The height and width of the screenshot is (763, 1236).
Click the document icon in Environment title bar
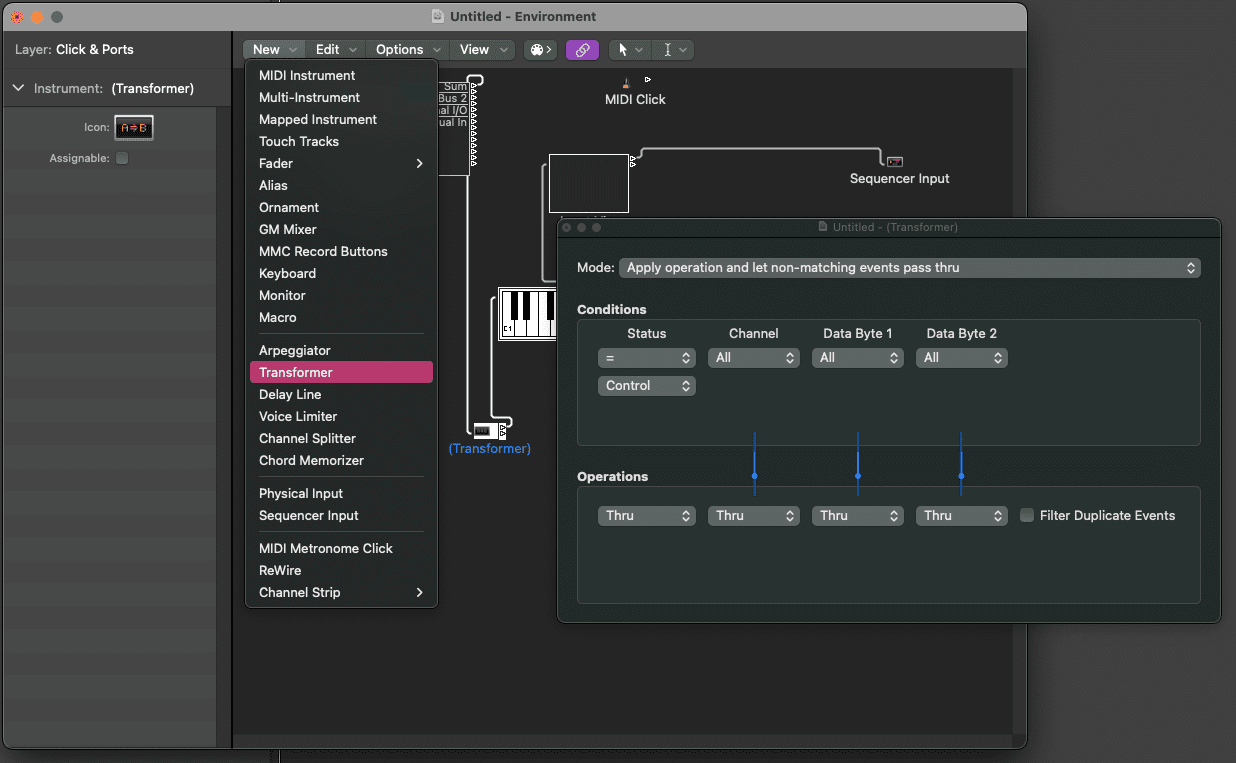(x=437, y=16)
